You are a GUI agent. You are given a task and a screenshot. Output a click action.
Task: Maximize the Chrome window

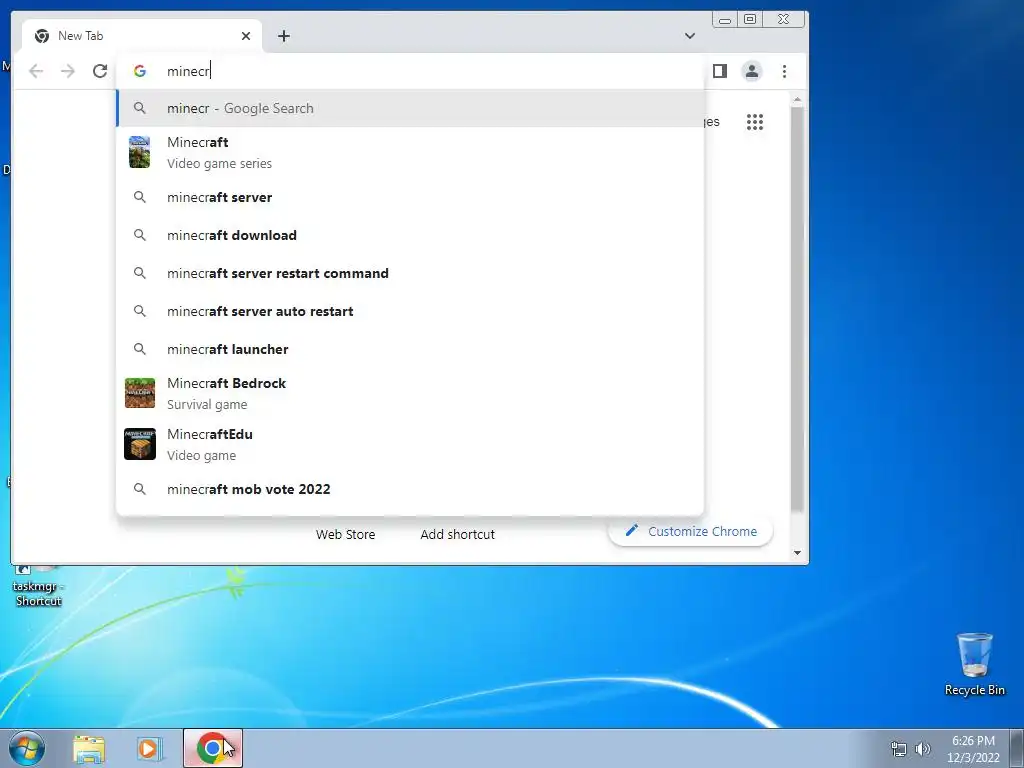click(750, 19)
